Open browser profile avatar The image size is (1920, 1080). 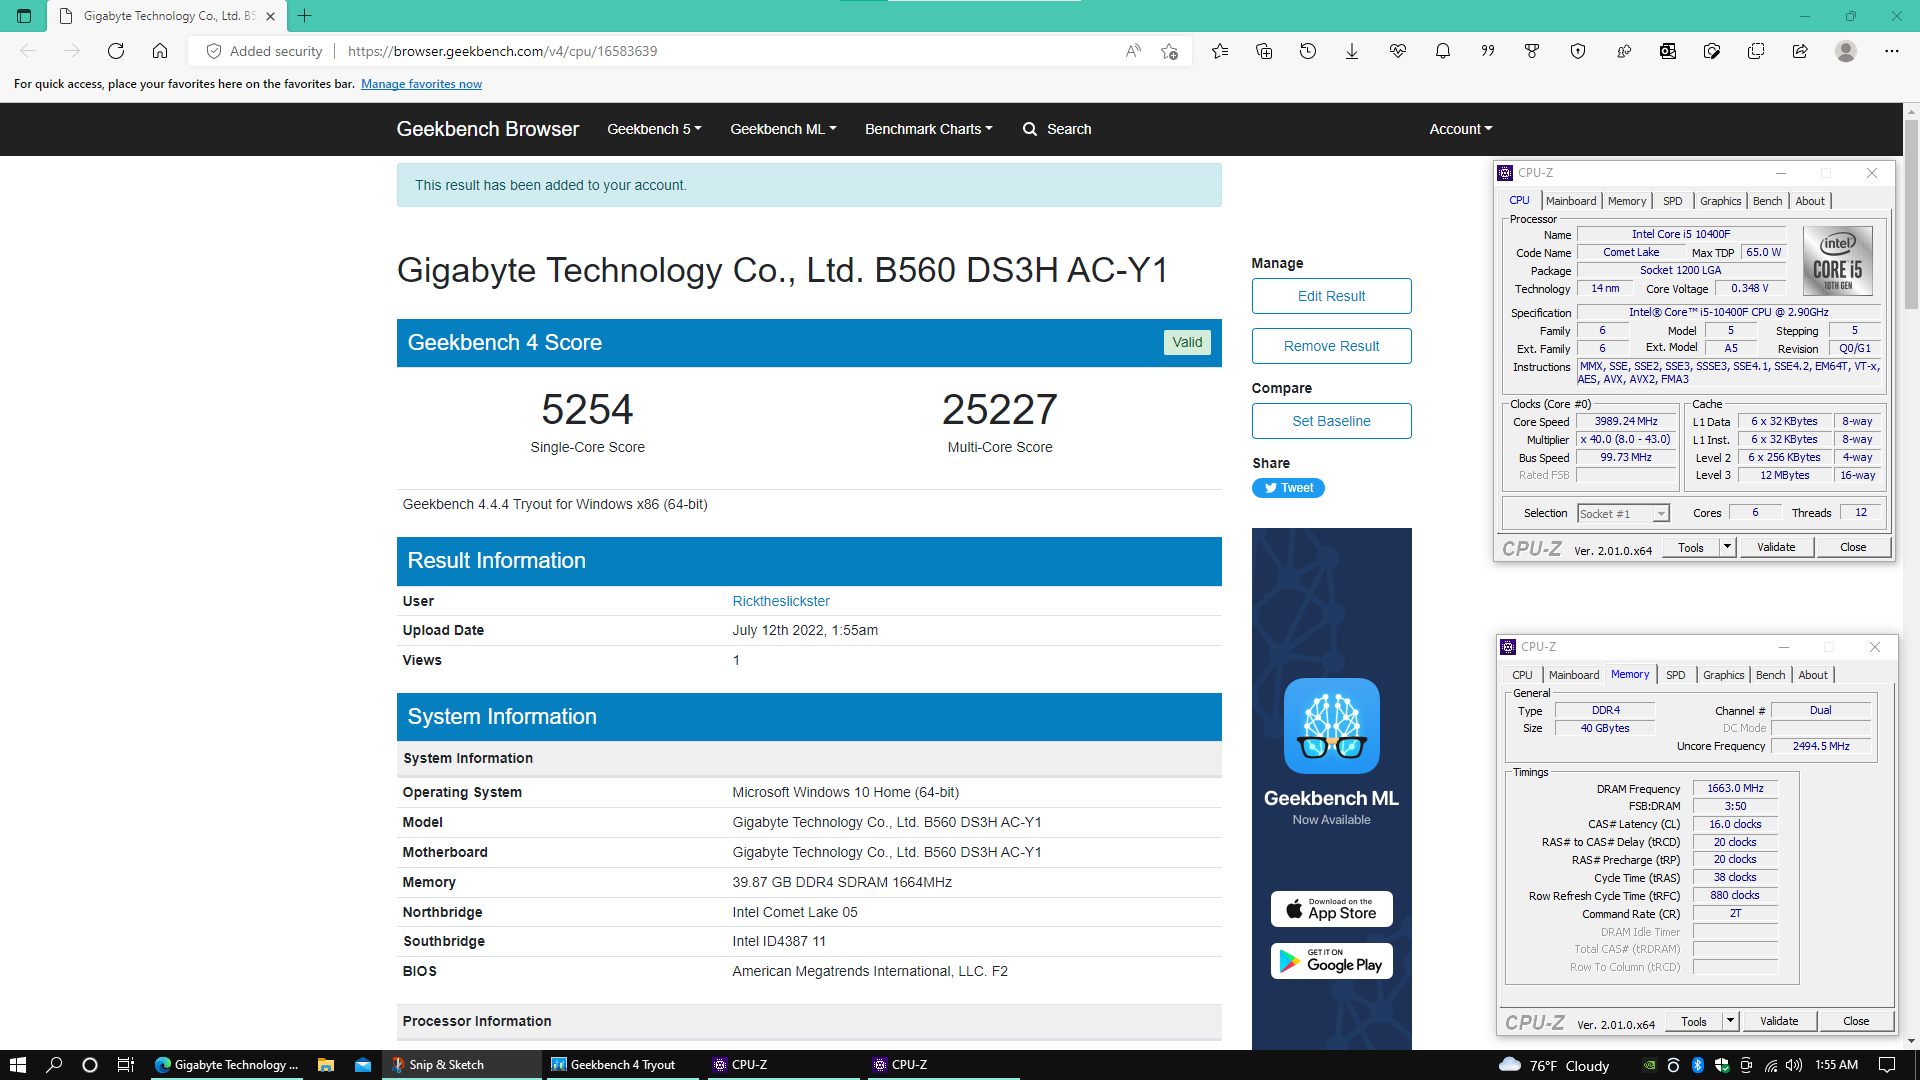tap(1846, 51)
